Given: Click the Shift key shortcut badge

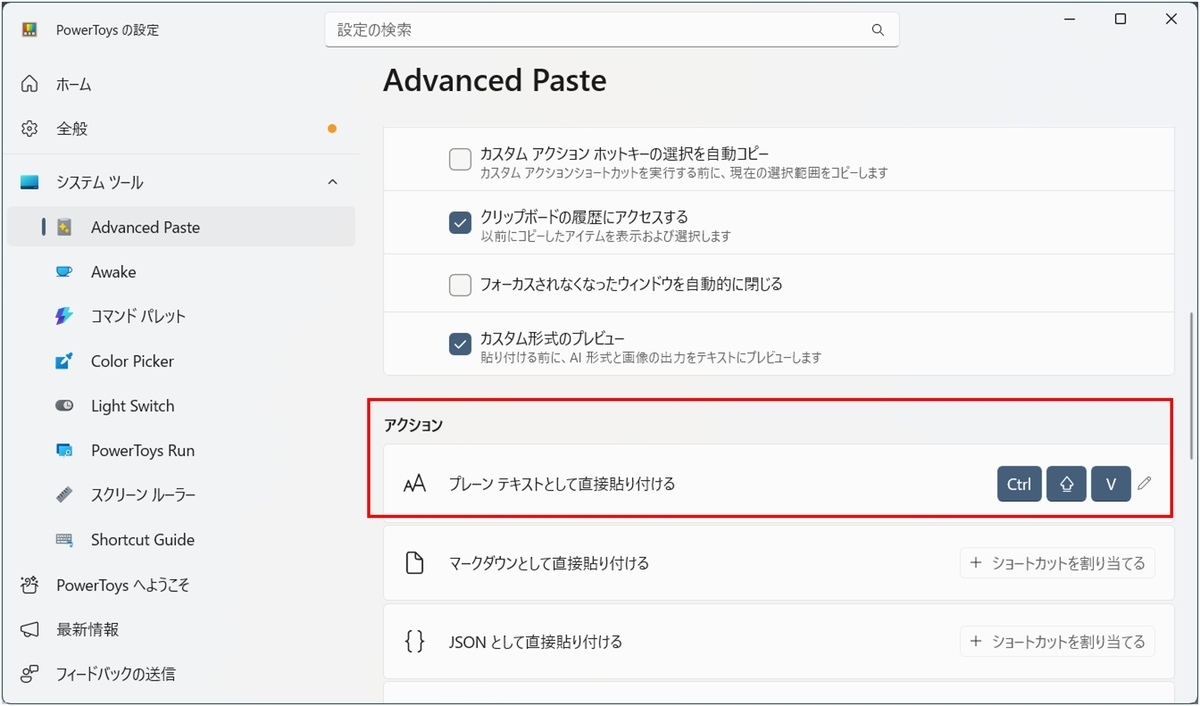Looking at the screenshot, I should pos(1066,484).
